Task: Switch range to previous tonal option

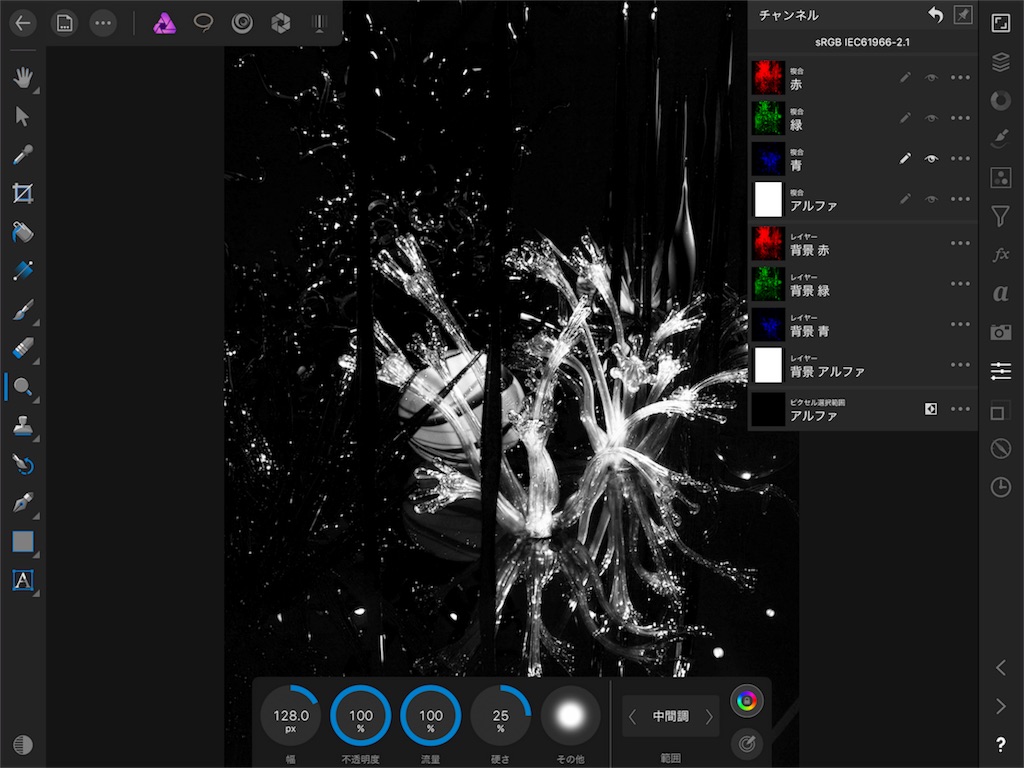Action: tap(632, 717)
